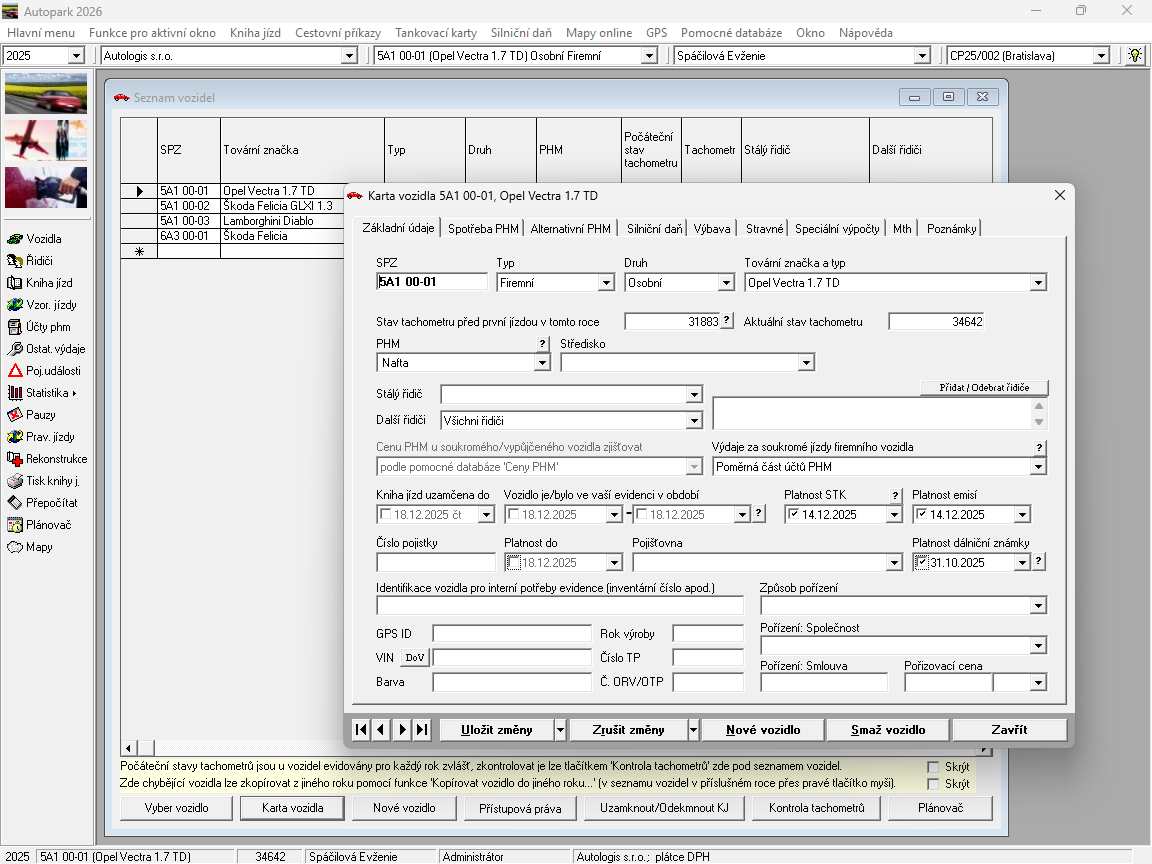Open the Tovární značka a typ dropdown
Screen dimensions: 1152x864
coord(1038,283)
